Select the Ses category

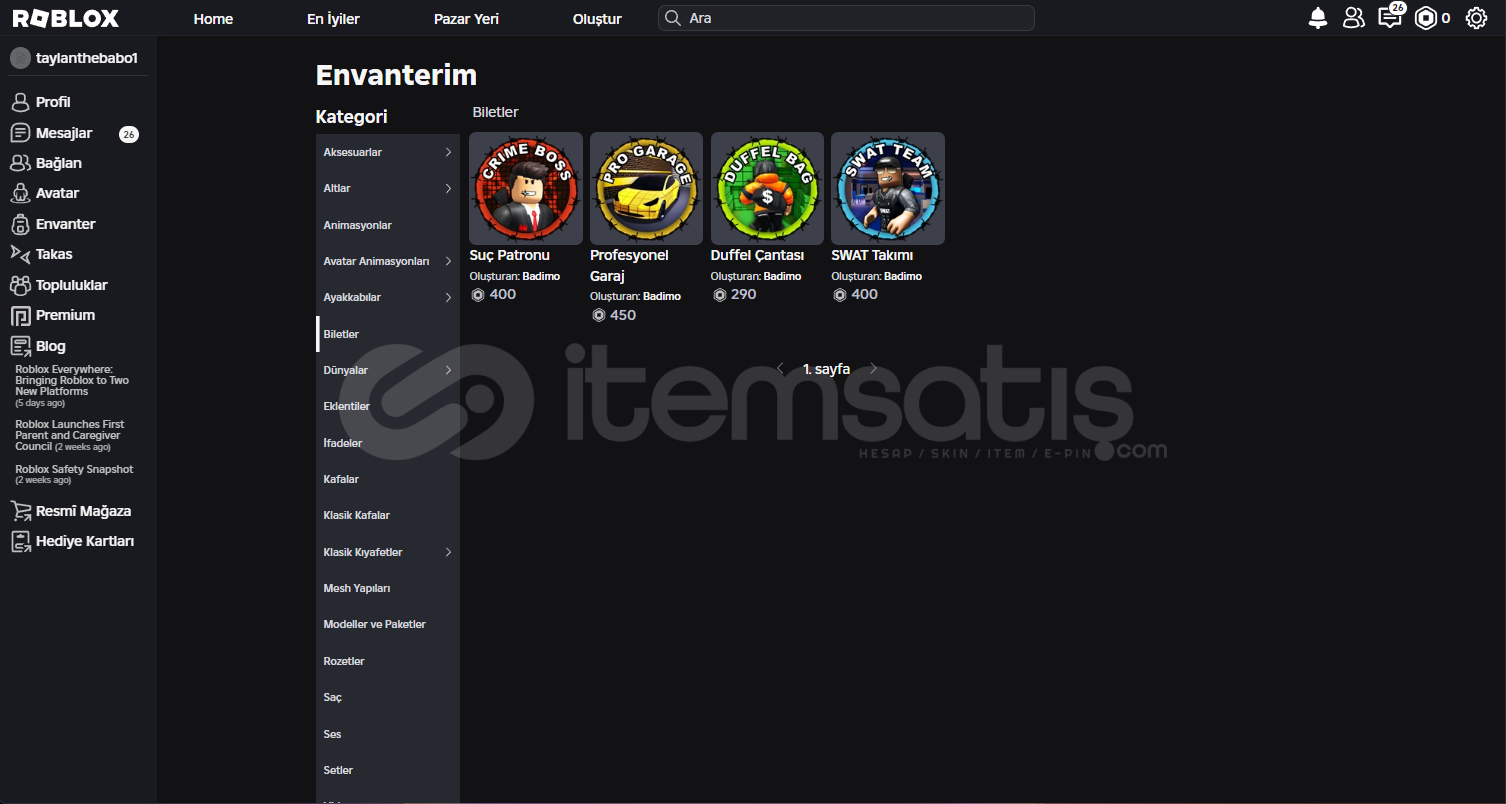388,734
